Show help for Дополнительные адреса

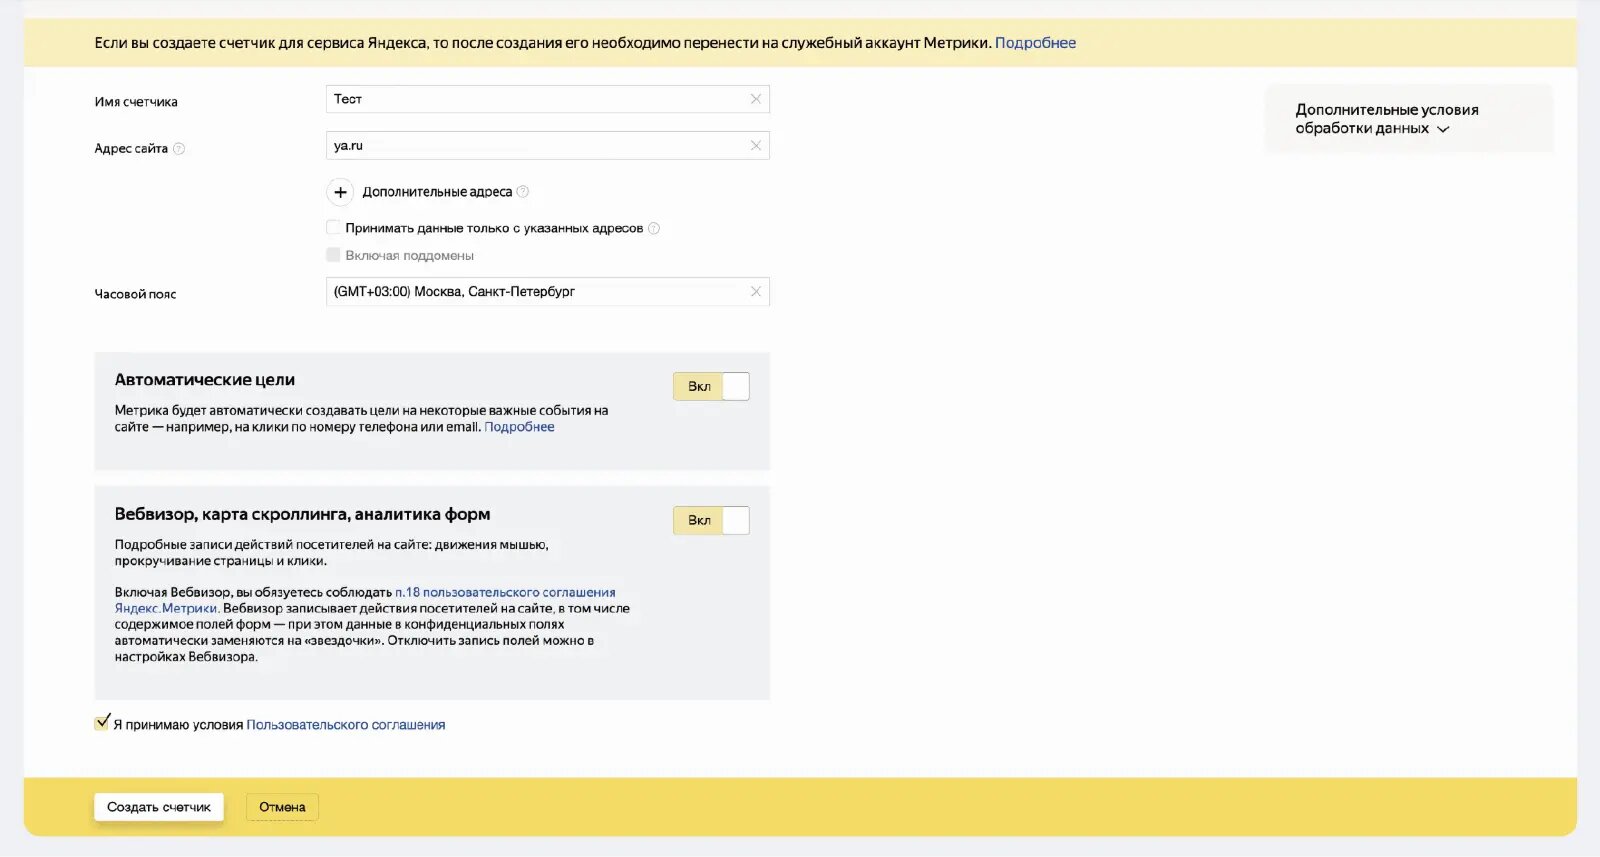(523, 192)
